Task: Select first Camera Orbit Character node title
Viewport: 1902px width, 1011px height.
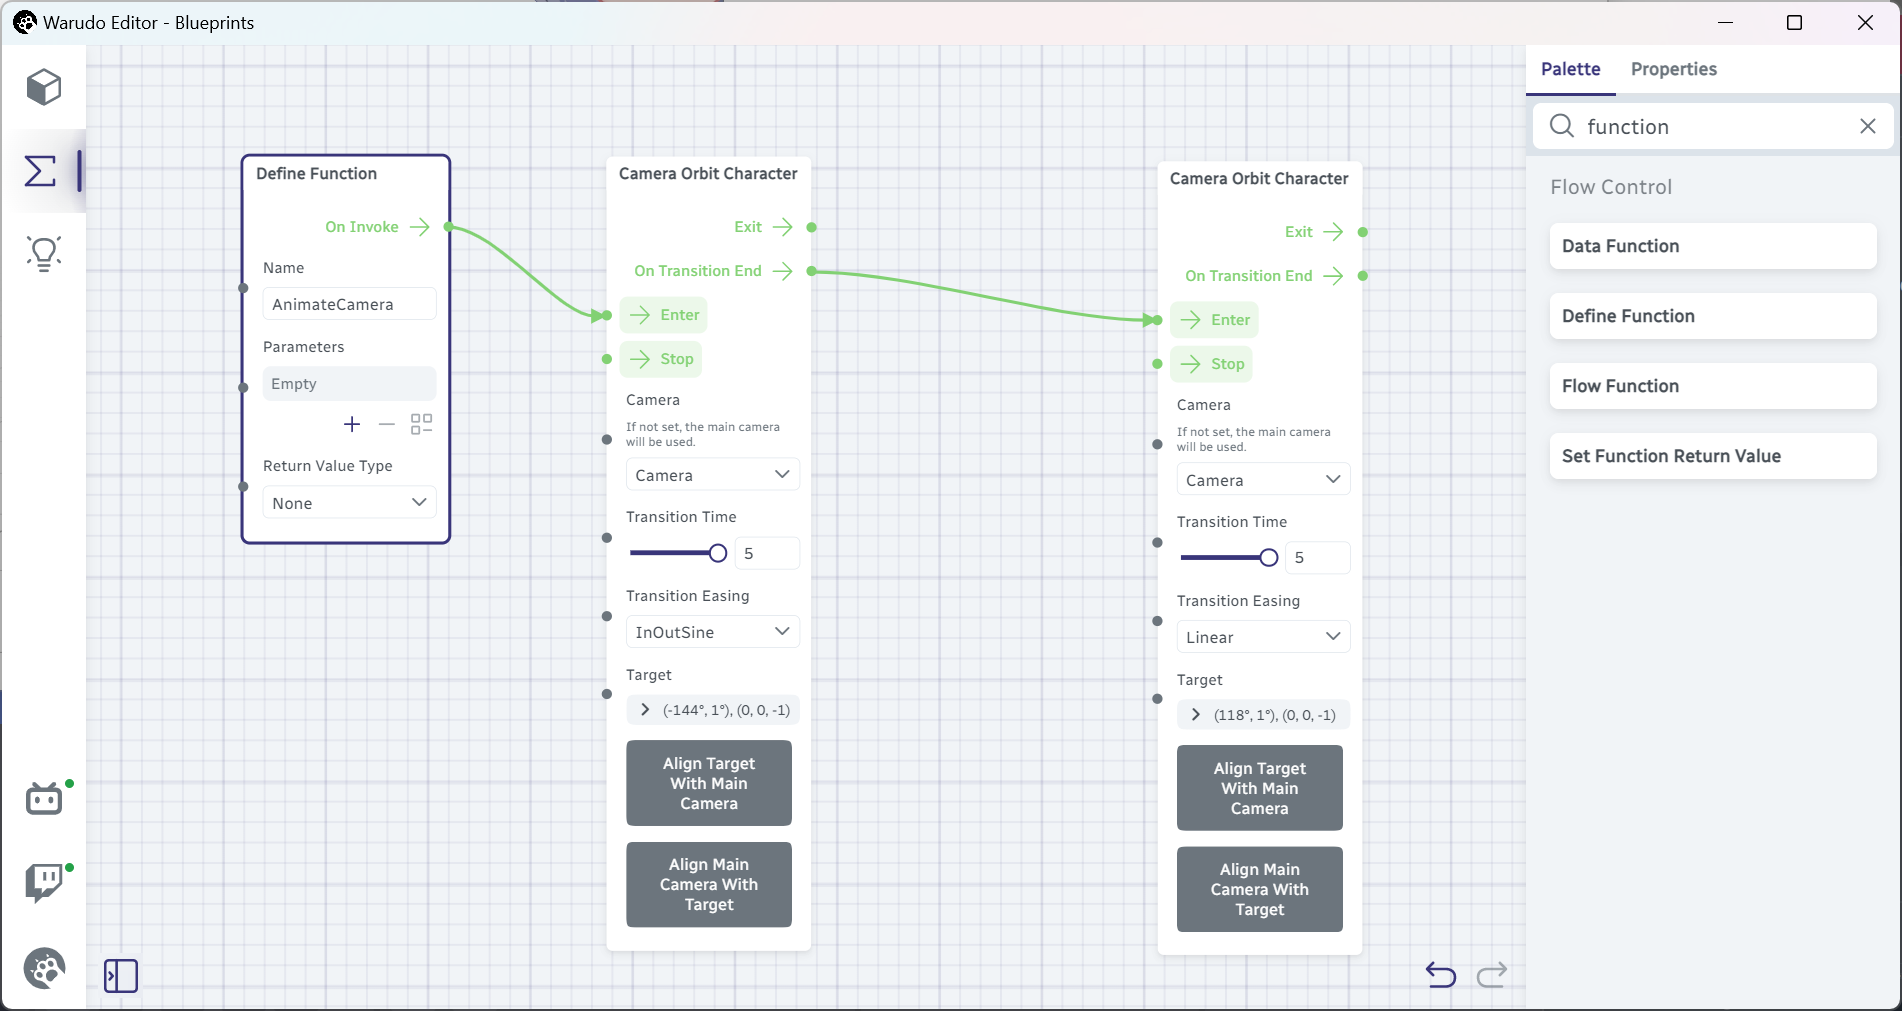Action: tap(708, 173)
